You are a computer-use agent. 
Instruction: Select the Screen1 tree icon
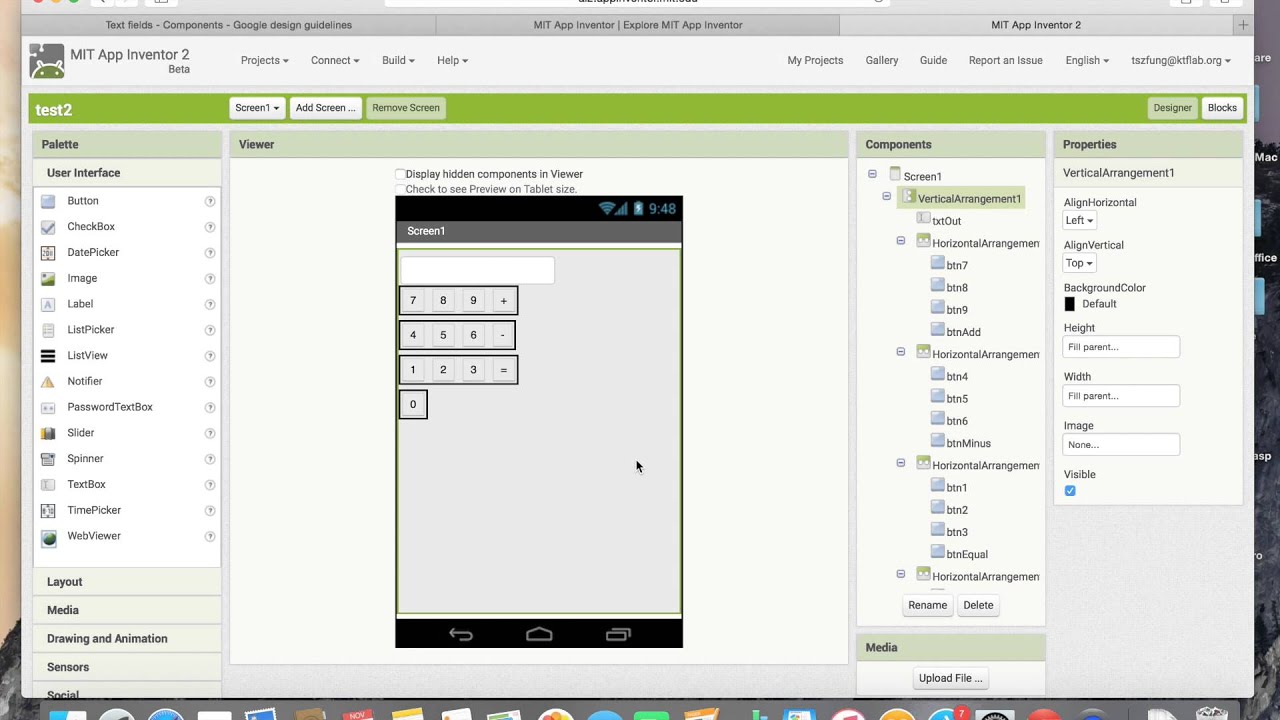895,175
